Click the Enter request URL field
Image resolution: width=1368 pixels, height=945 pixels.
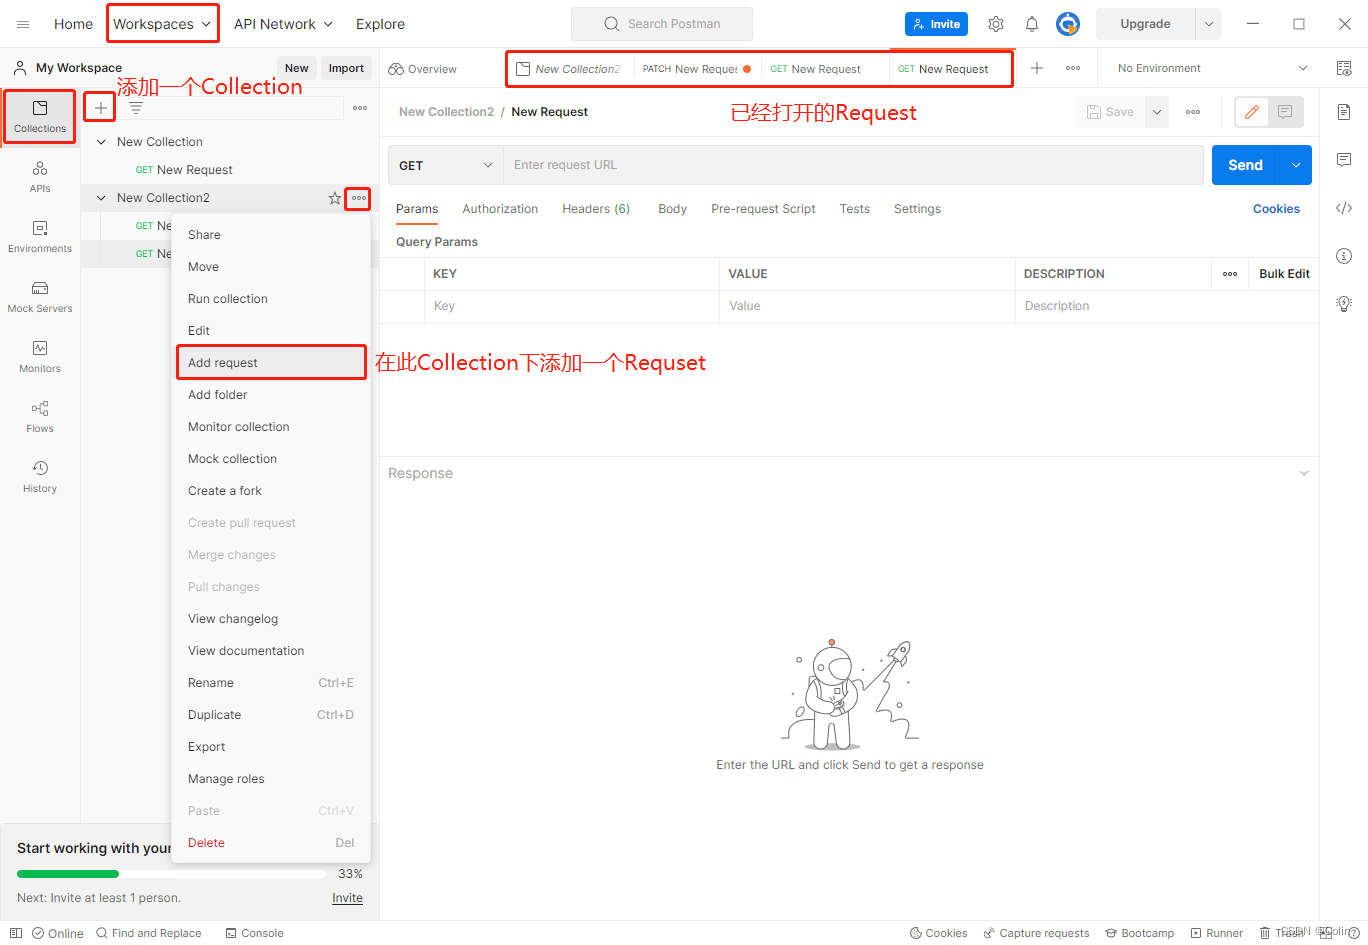tap(853, 165)
